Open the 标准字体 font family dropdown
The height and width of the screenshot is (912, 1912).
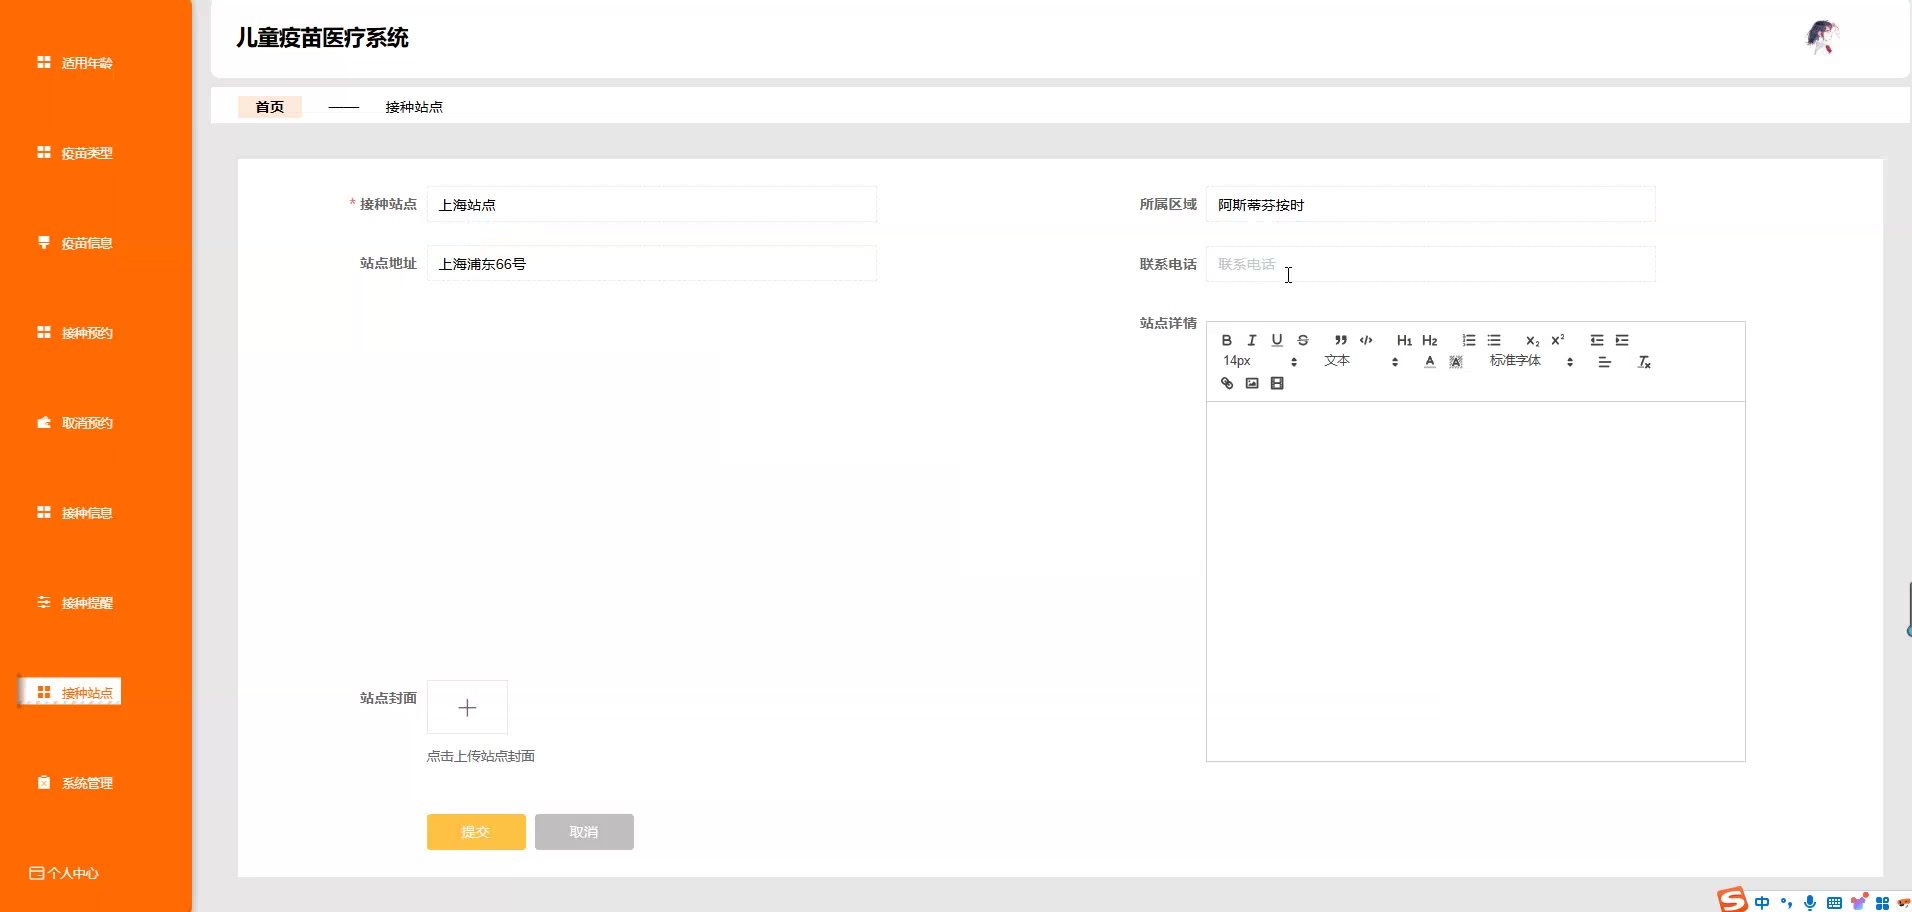(x=1531, y=361)
